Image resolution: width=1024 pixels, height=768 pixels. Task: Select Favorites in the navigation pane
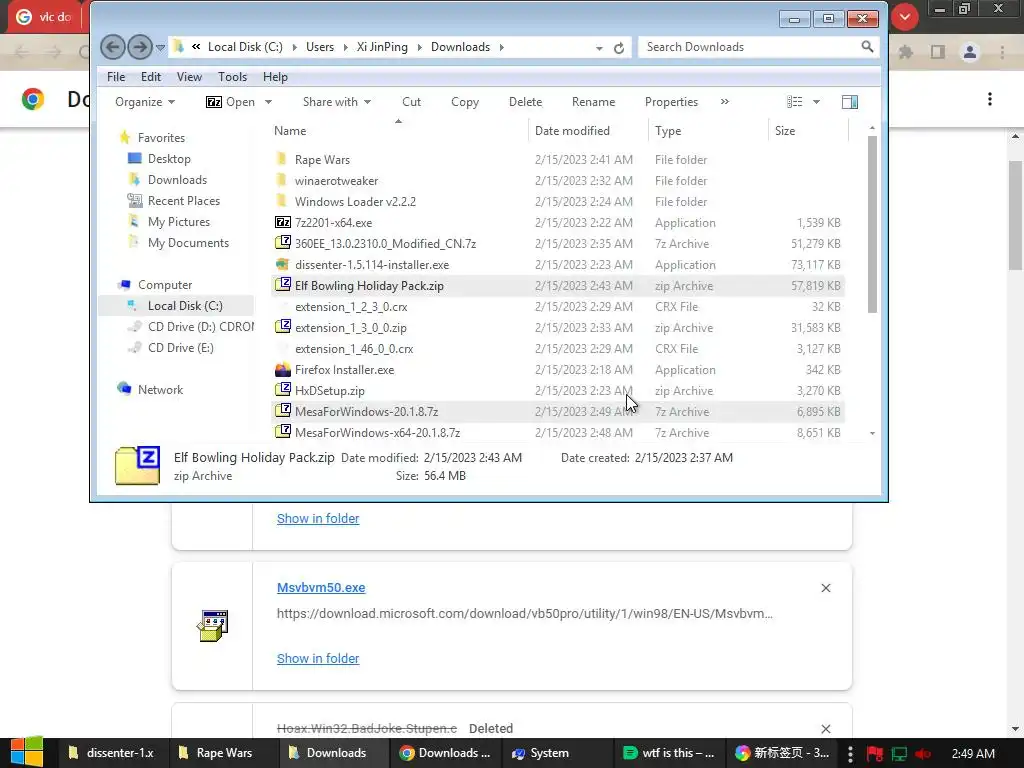tap(161, 138)
